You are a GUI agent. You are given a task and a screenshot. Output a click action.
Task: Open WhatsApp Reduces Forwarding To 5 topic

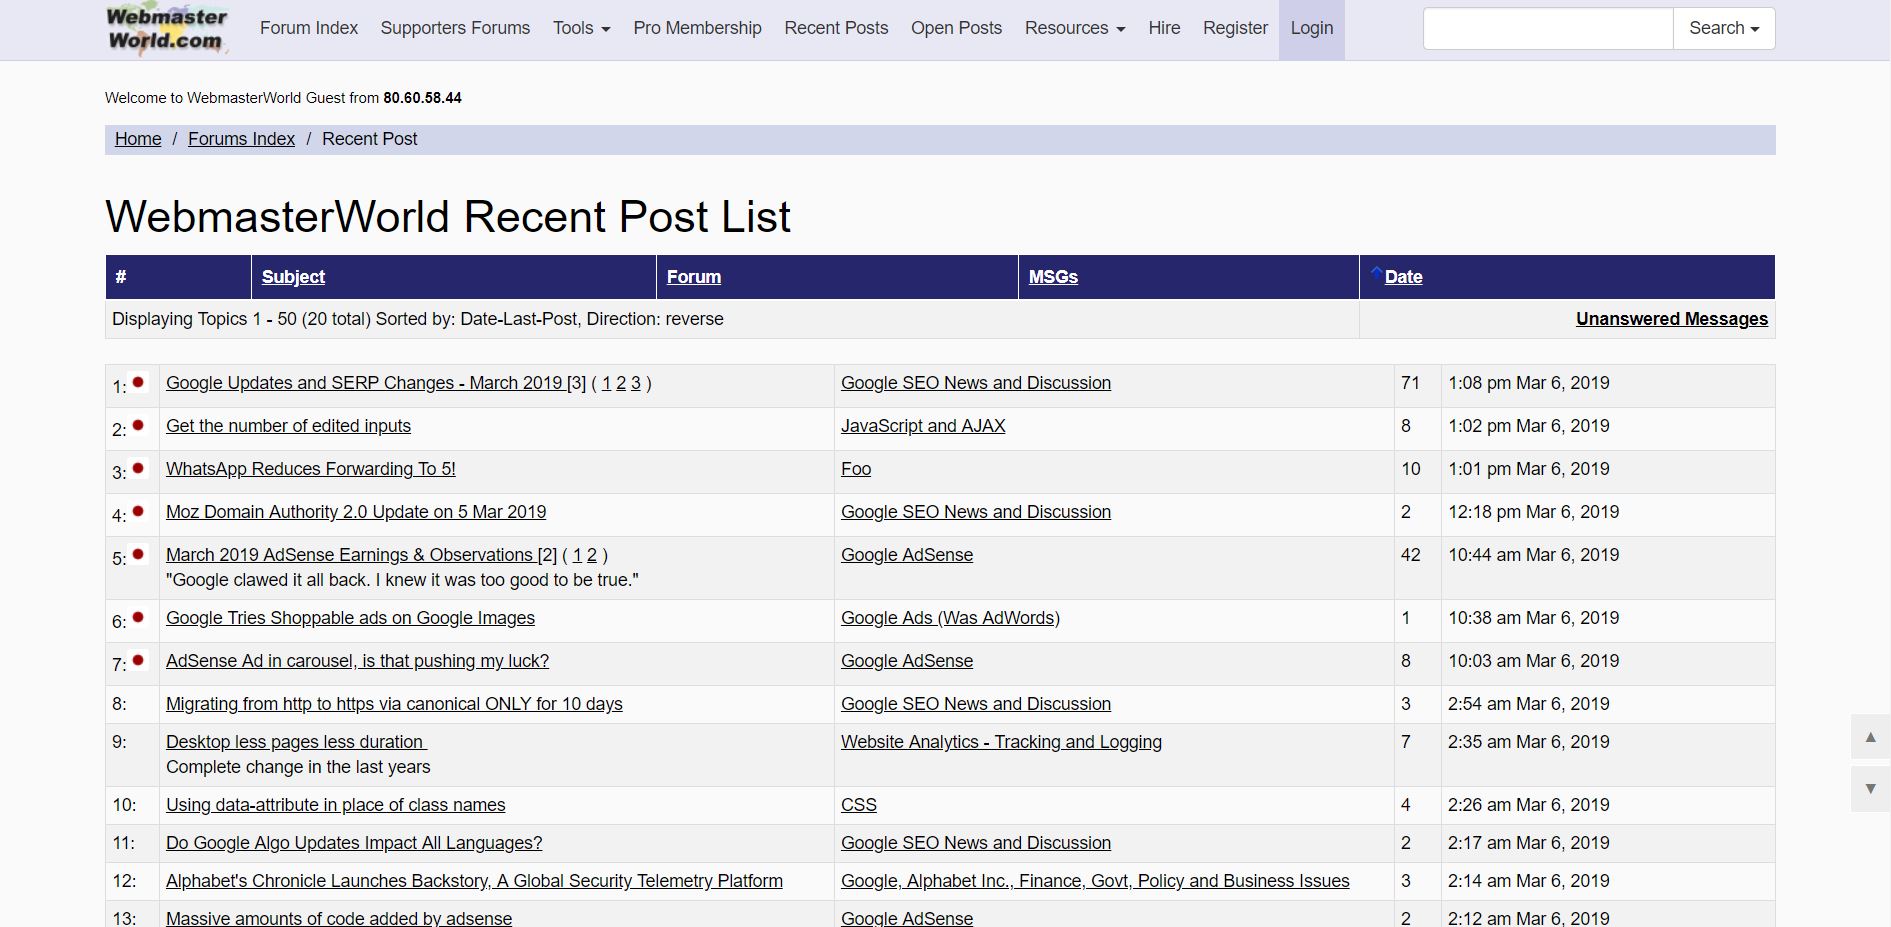pyautogui.click(x=310, y=469)
